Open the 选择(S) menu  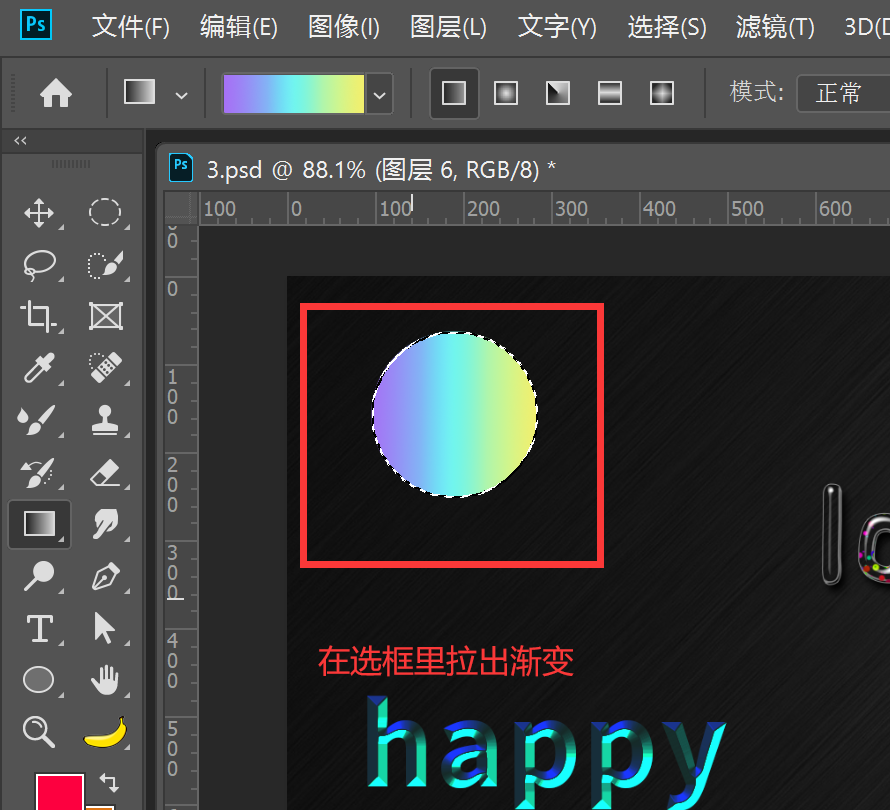click(667, 27)
